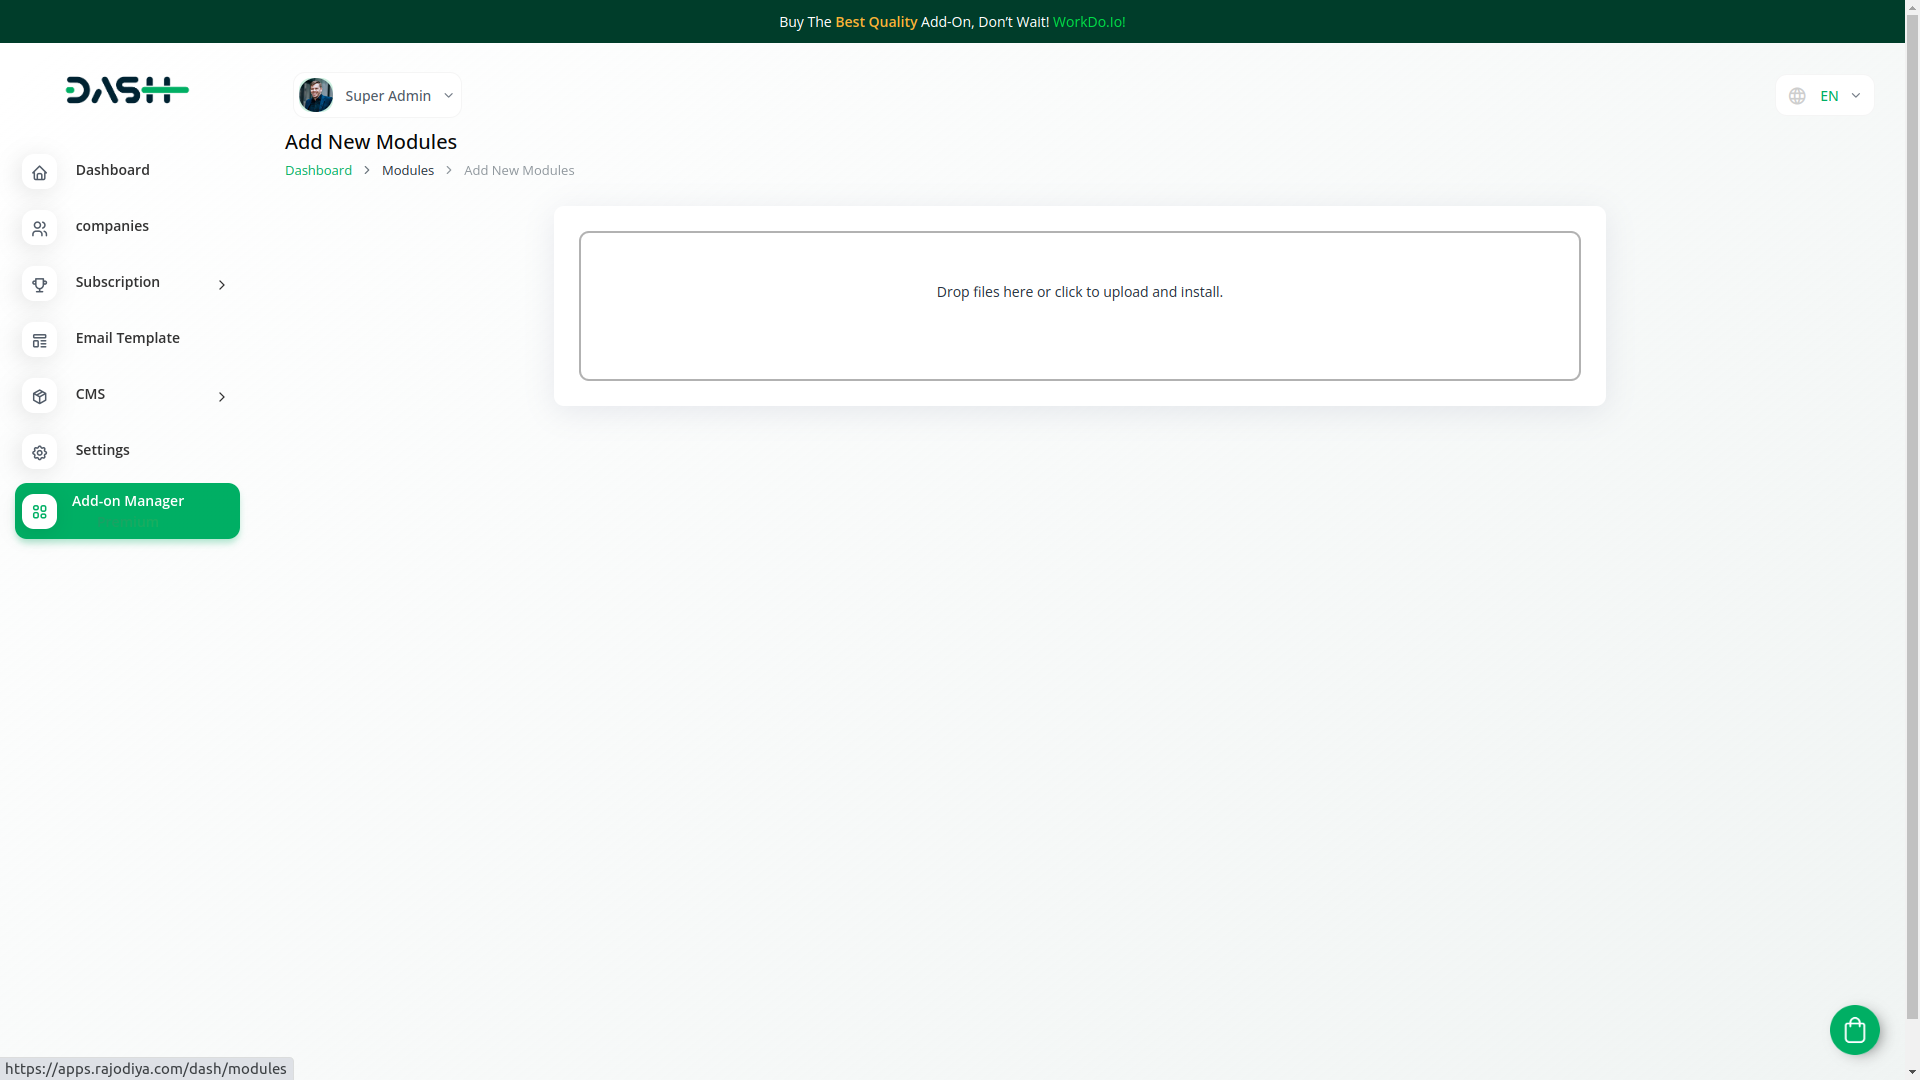Click the Subscription trophy icon
This screenshot has width=1920, height=1080.
pos(39,285)
